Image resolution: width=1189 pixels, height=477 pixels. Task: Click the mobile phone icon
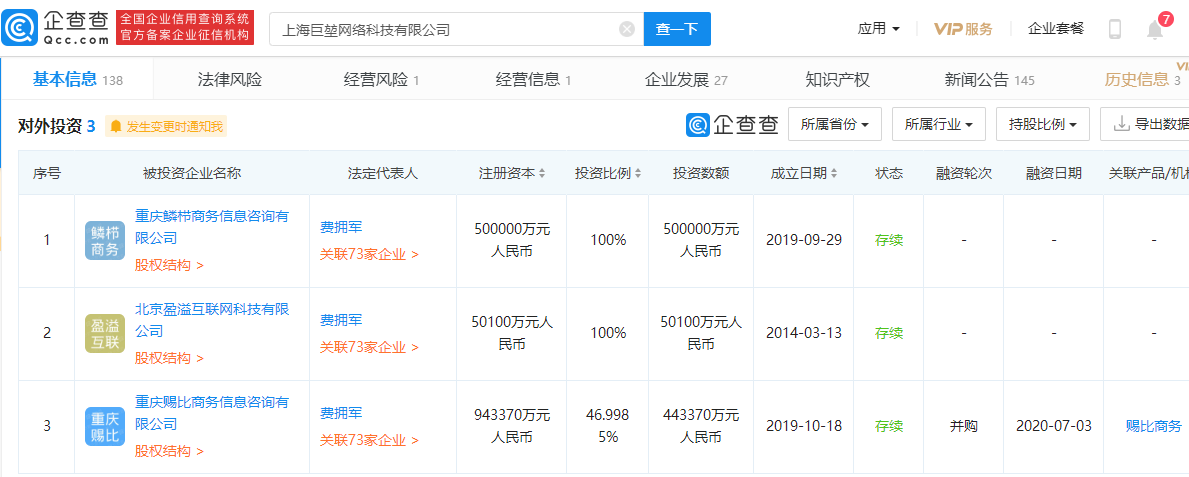tap(1115, 29)
